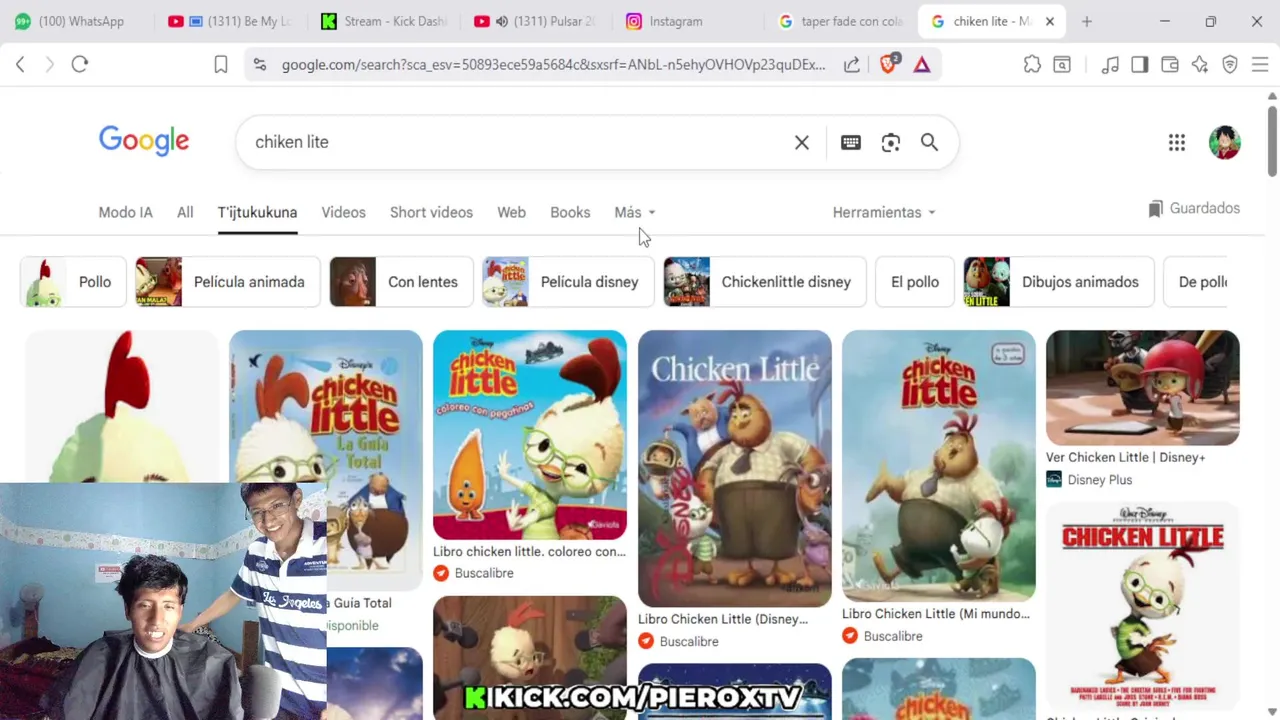Screen dimensions: 1280x720
Task: Expand the Herramientas dropdown
Action: click(x=884, y=212)
